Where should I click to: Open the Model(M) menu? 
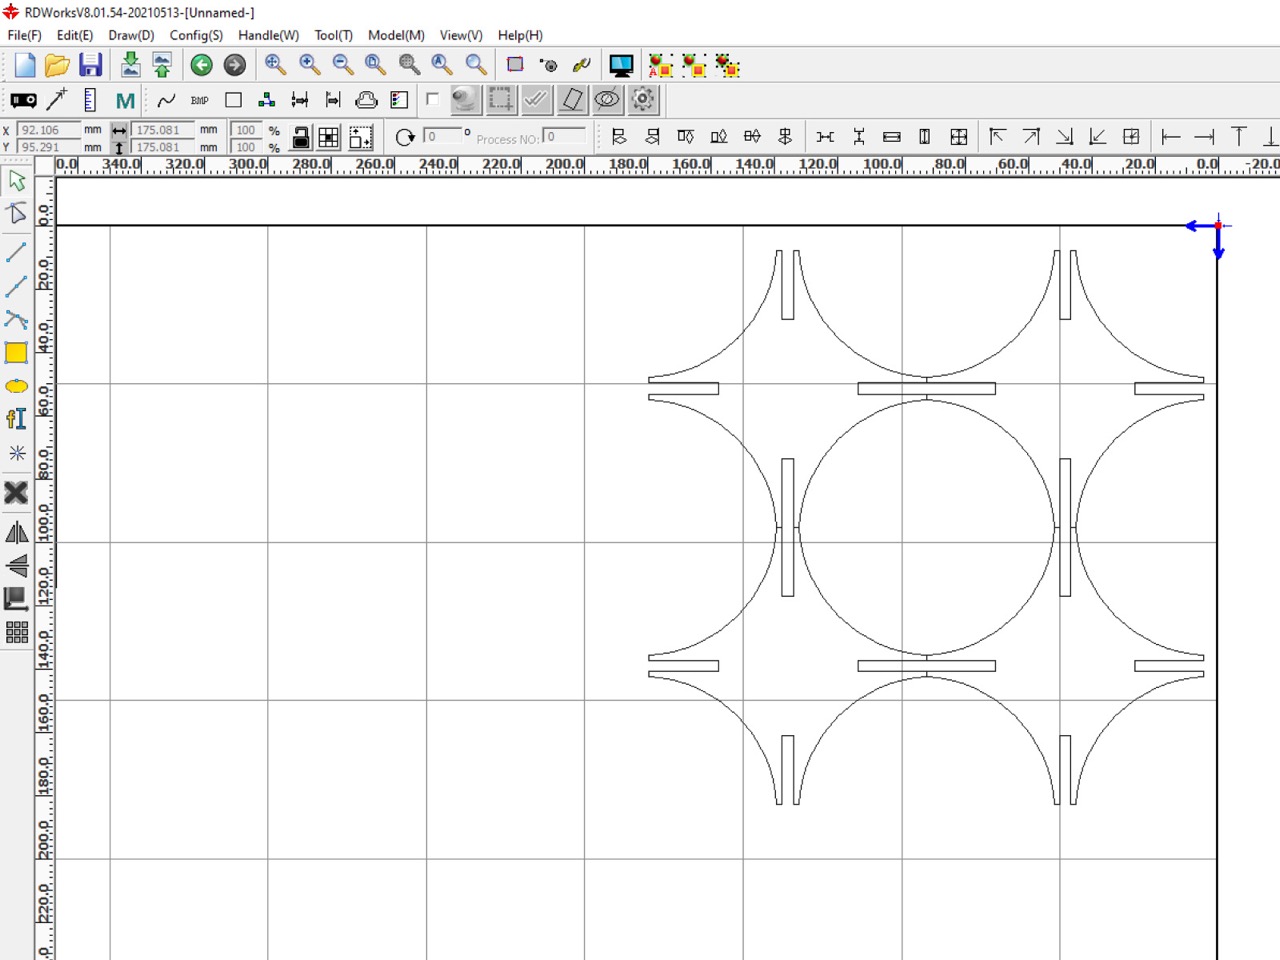396,35
